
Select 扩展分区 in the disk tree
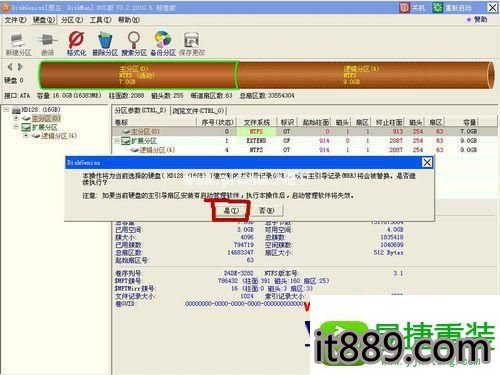[x=45, y=127]
